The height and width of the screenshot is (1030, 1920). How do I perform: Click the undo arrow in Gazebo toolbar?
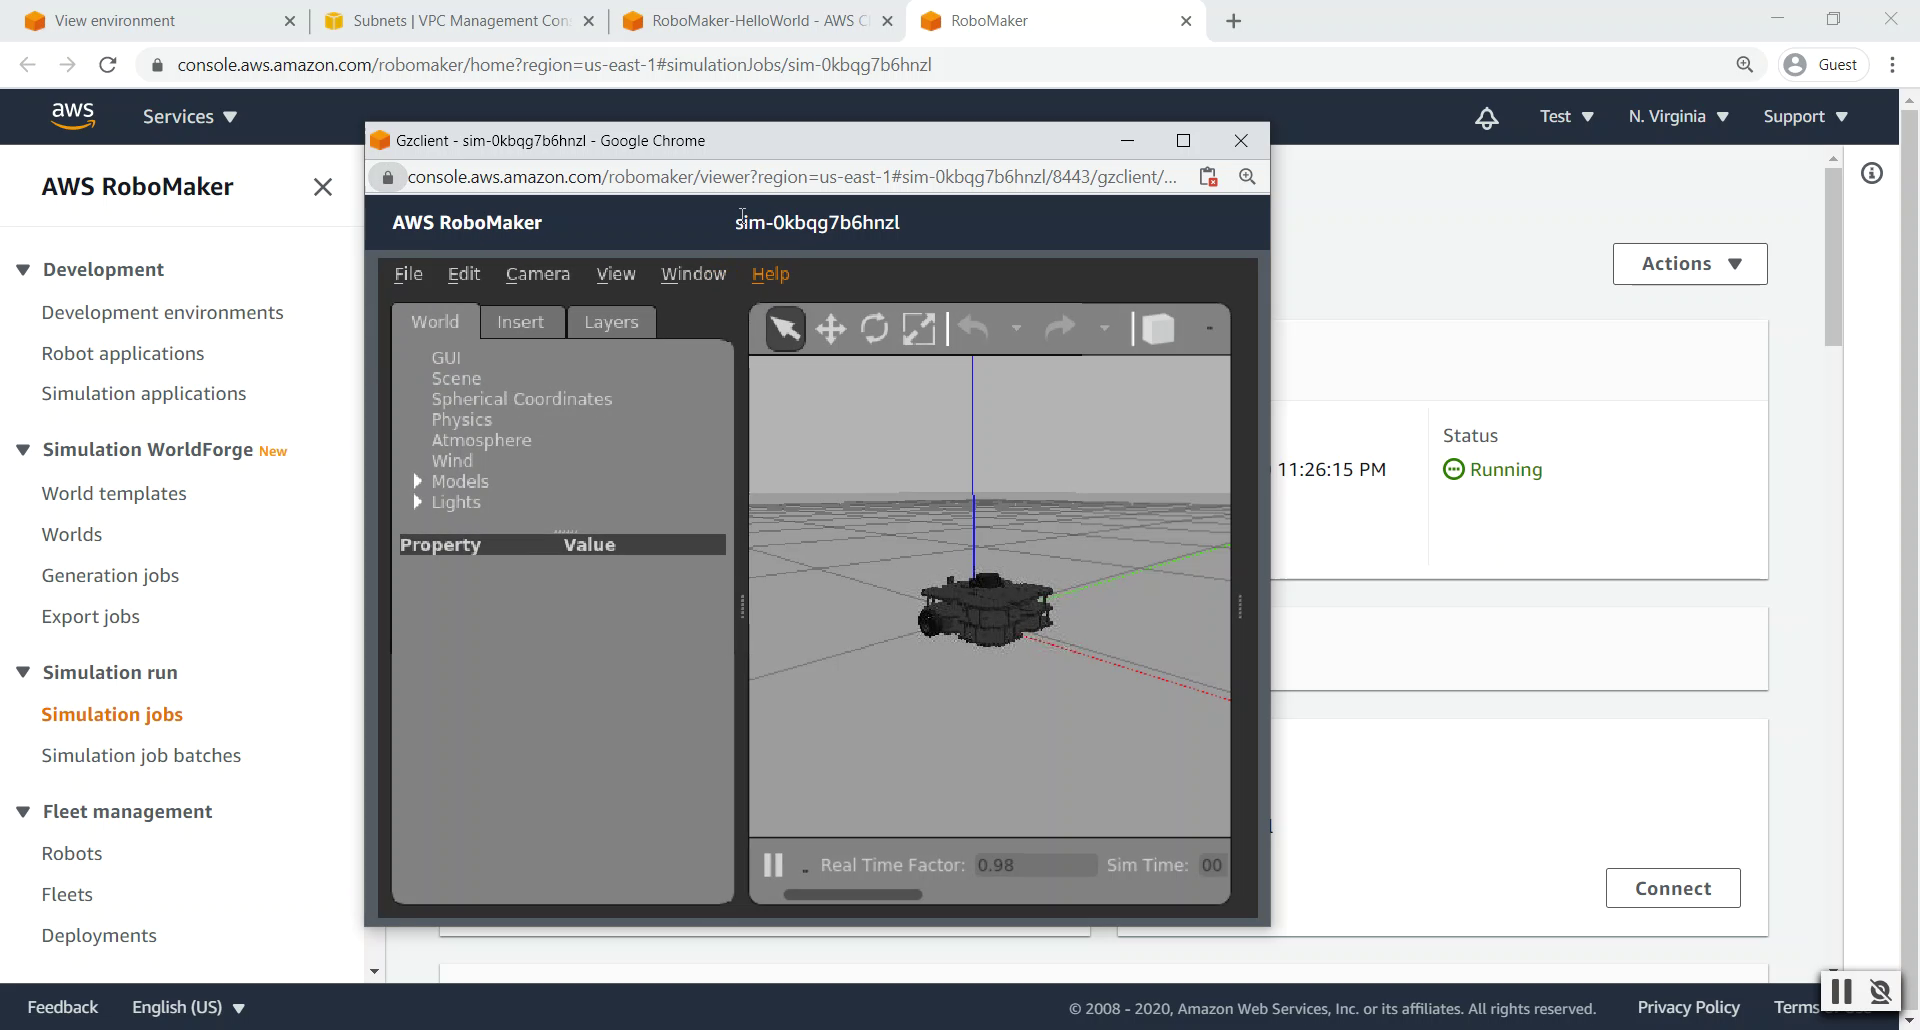(974, 328)
